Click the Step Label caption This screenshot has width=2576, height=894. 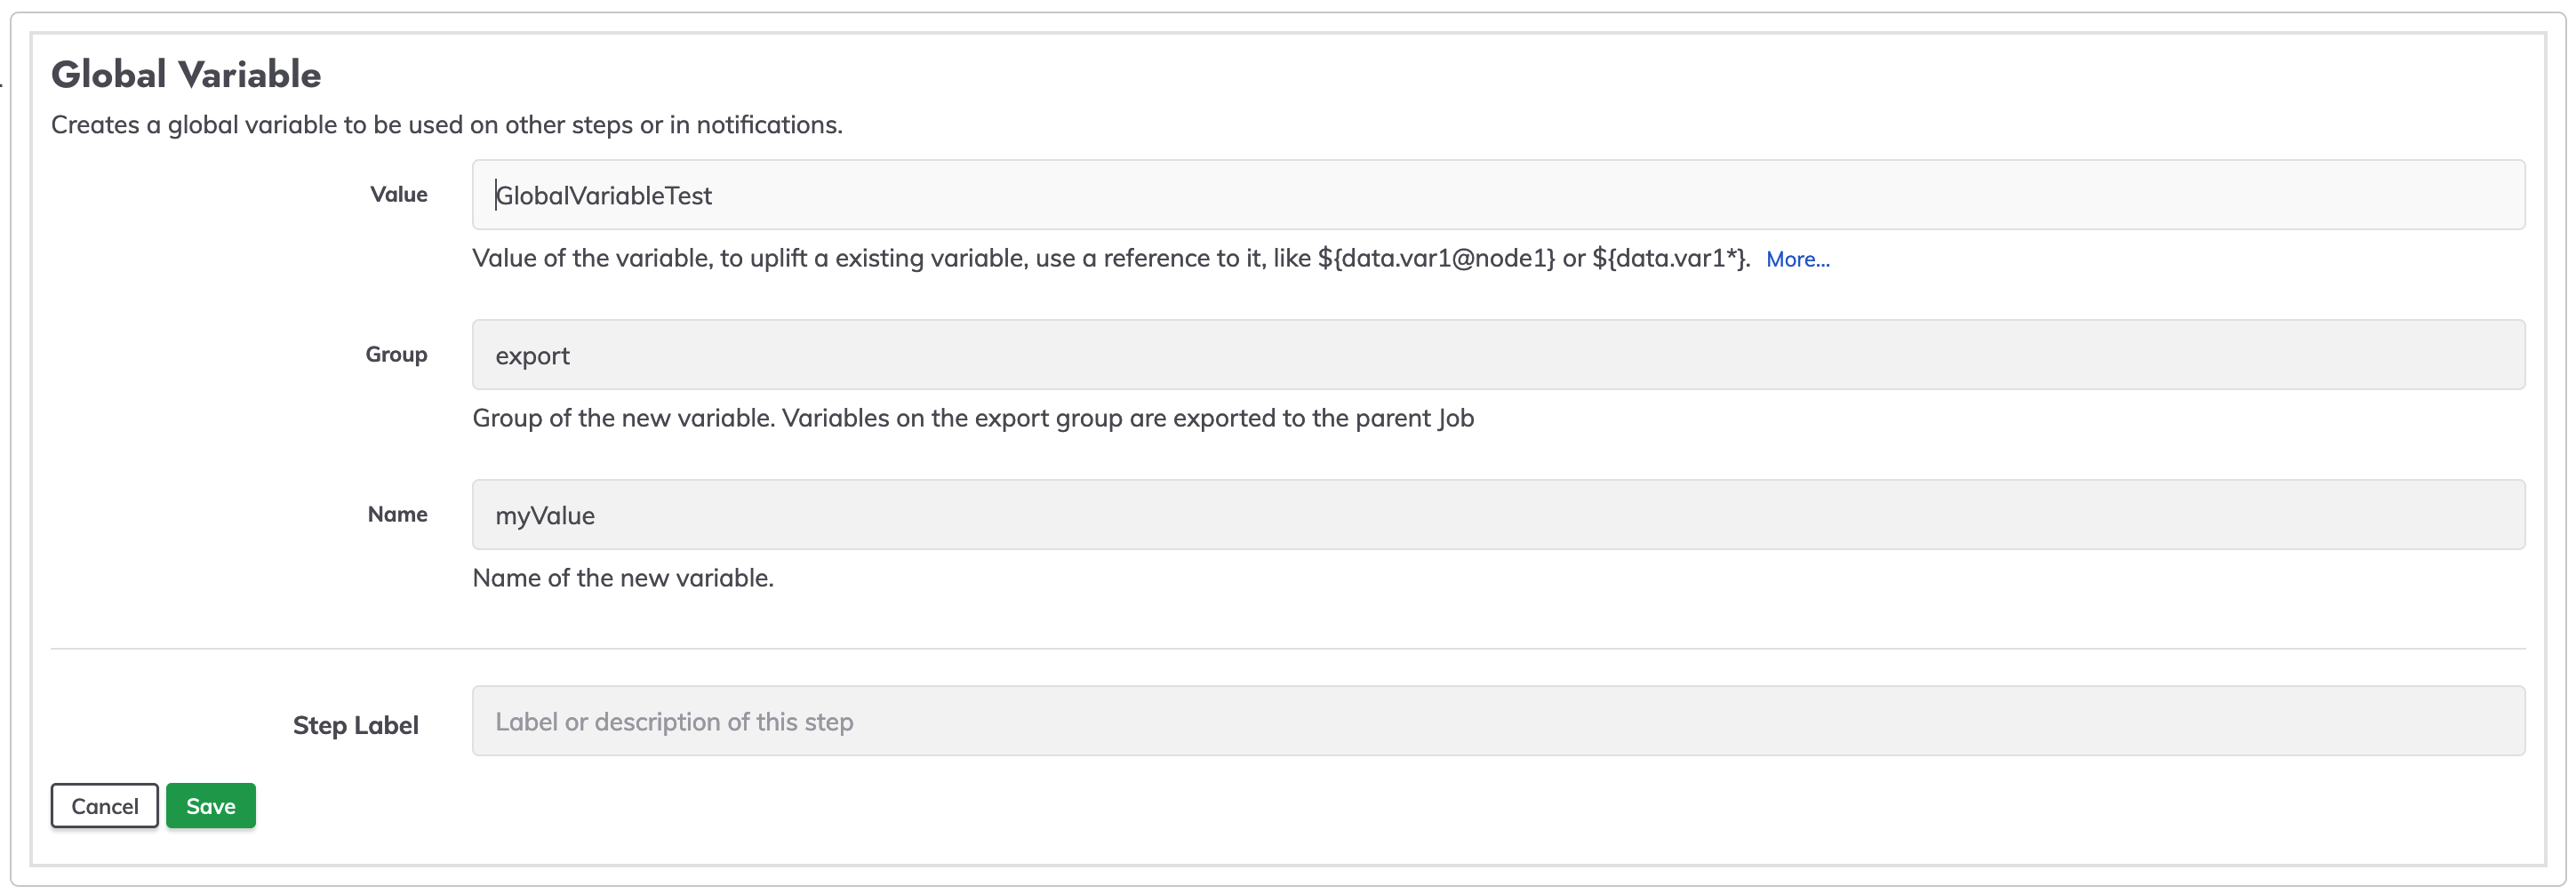tap(355, 725)
